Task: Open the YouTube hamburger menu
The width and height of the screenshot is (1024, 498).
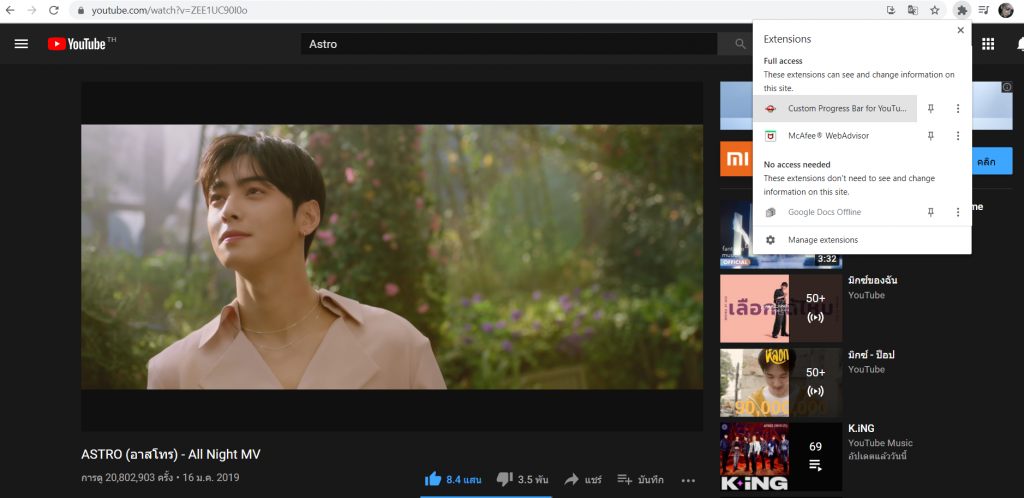Action: click(22, 44)
